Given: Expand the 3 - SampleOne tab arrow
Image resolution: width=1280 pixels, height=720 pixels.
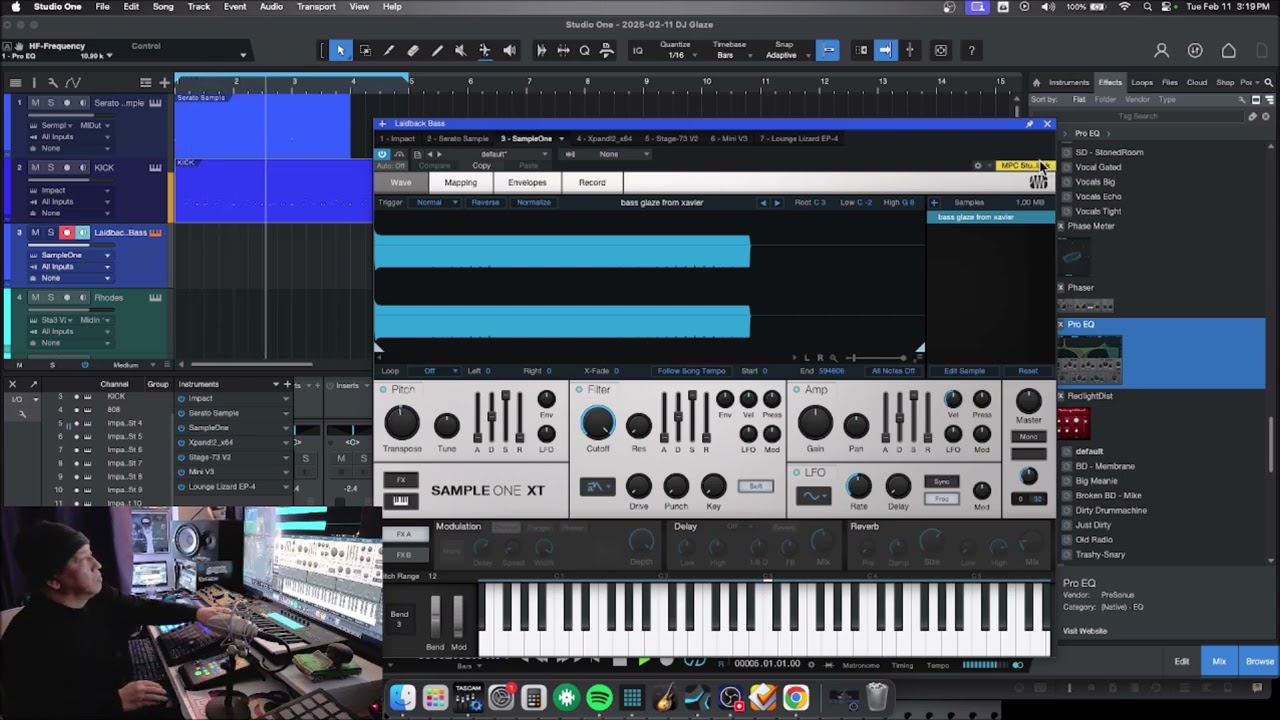Looking at the screenshot, I should (x=561, y=139).
